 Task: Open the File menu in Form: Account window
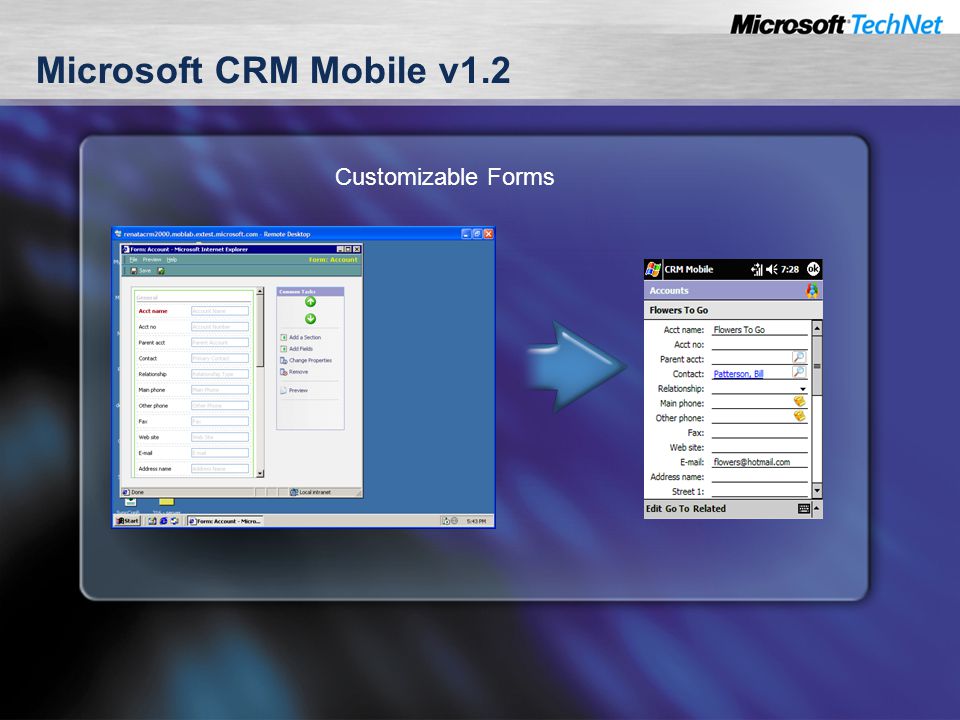(133, 260)
